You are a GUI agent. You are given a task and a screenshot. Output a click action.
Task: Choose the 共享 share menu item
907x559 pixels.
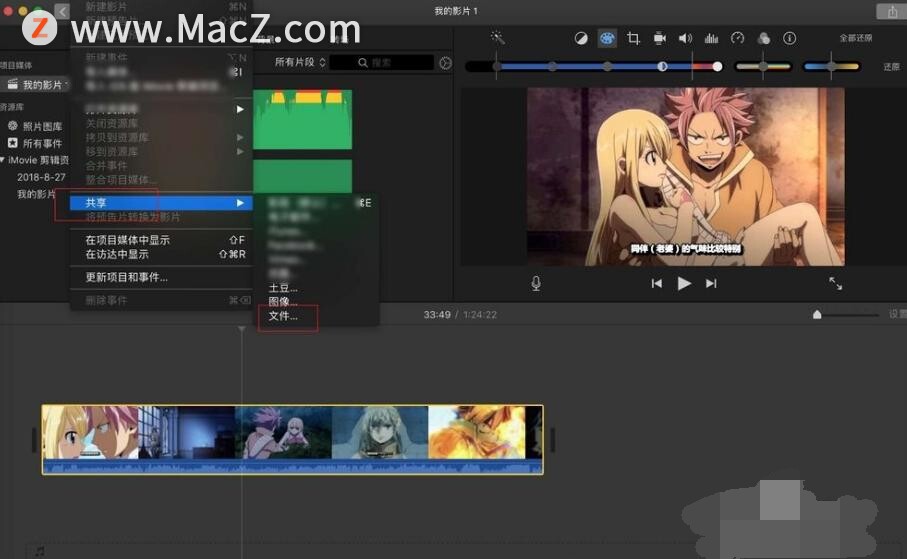[x=161, y=203]
